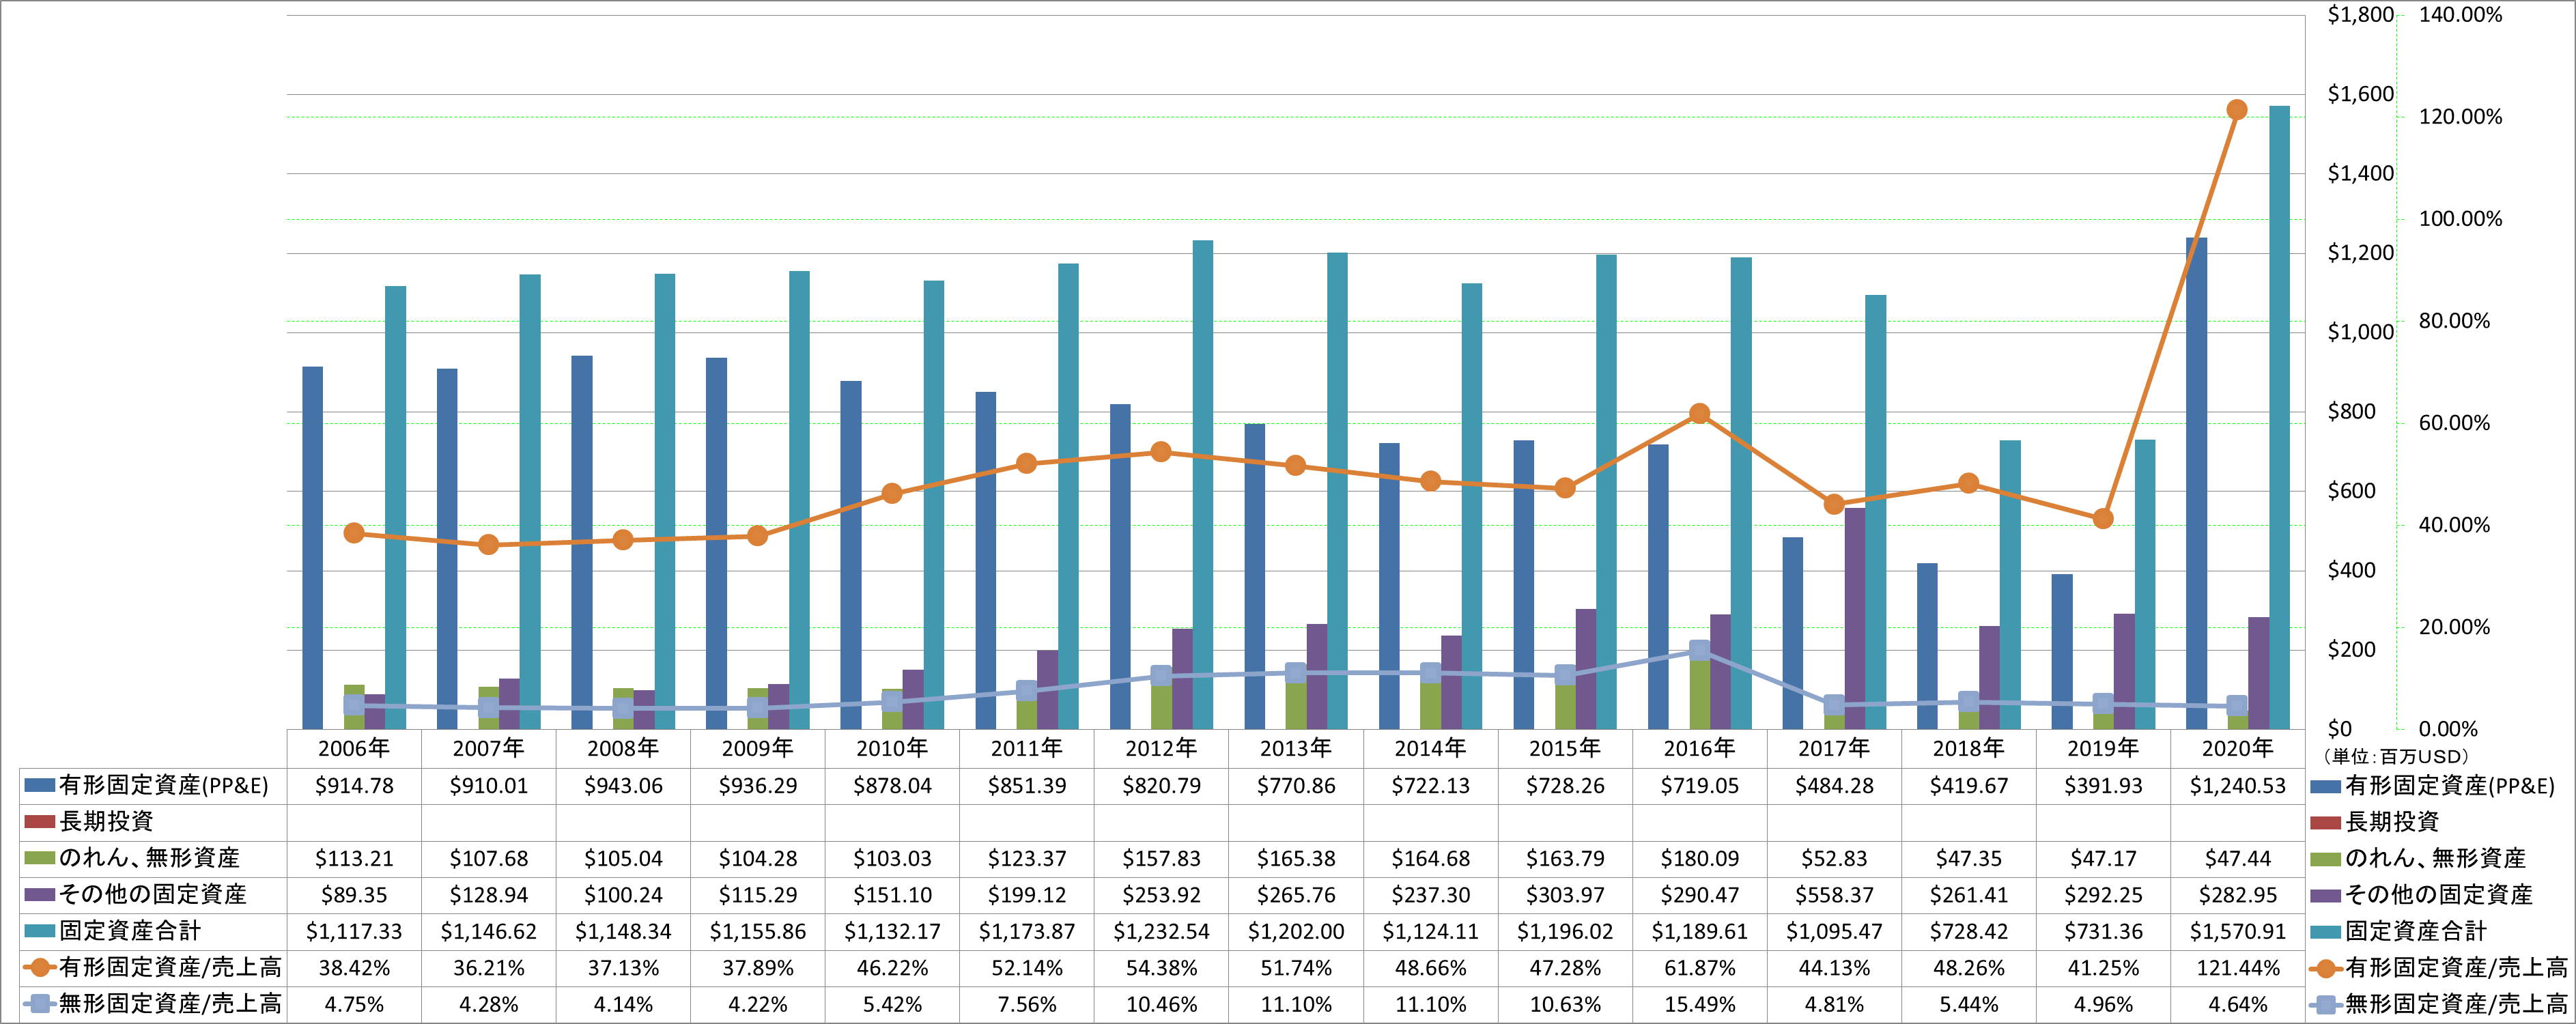Select the 2006年 column header

click(x=354, y=748)
